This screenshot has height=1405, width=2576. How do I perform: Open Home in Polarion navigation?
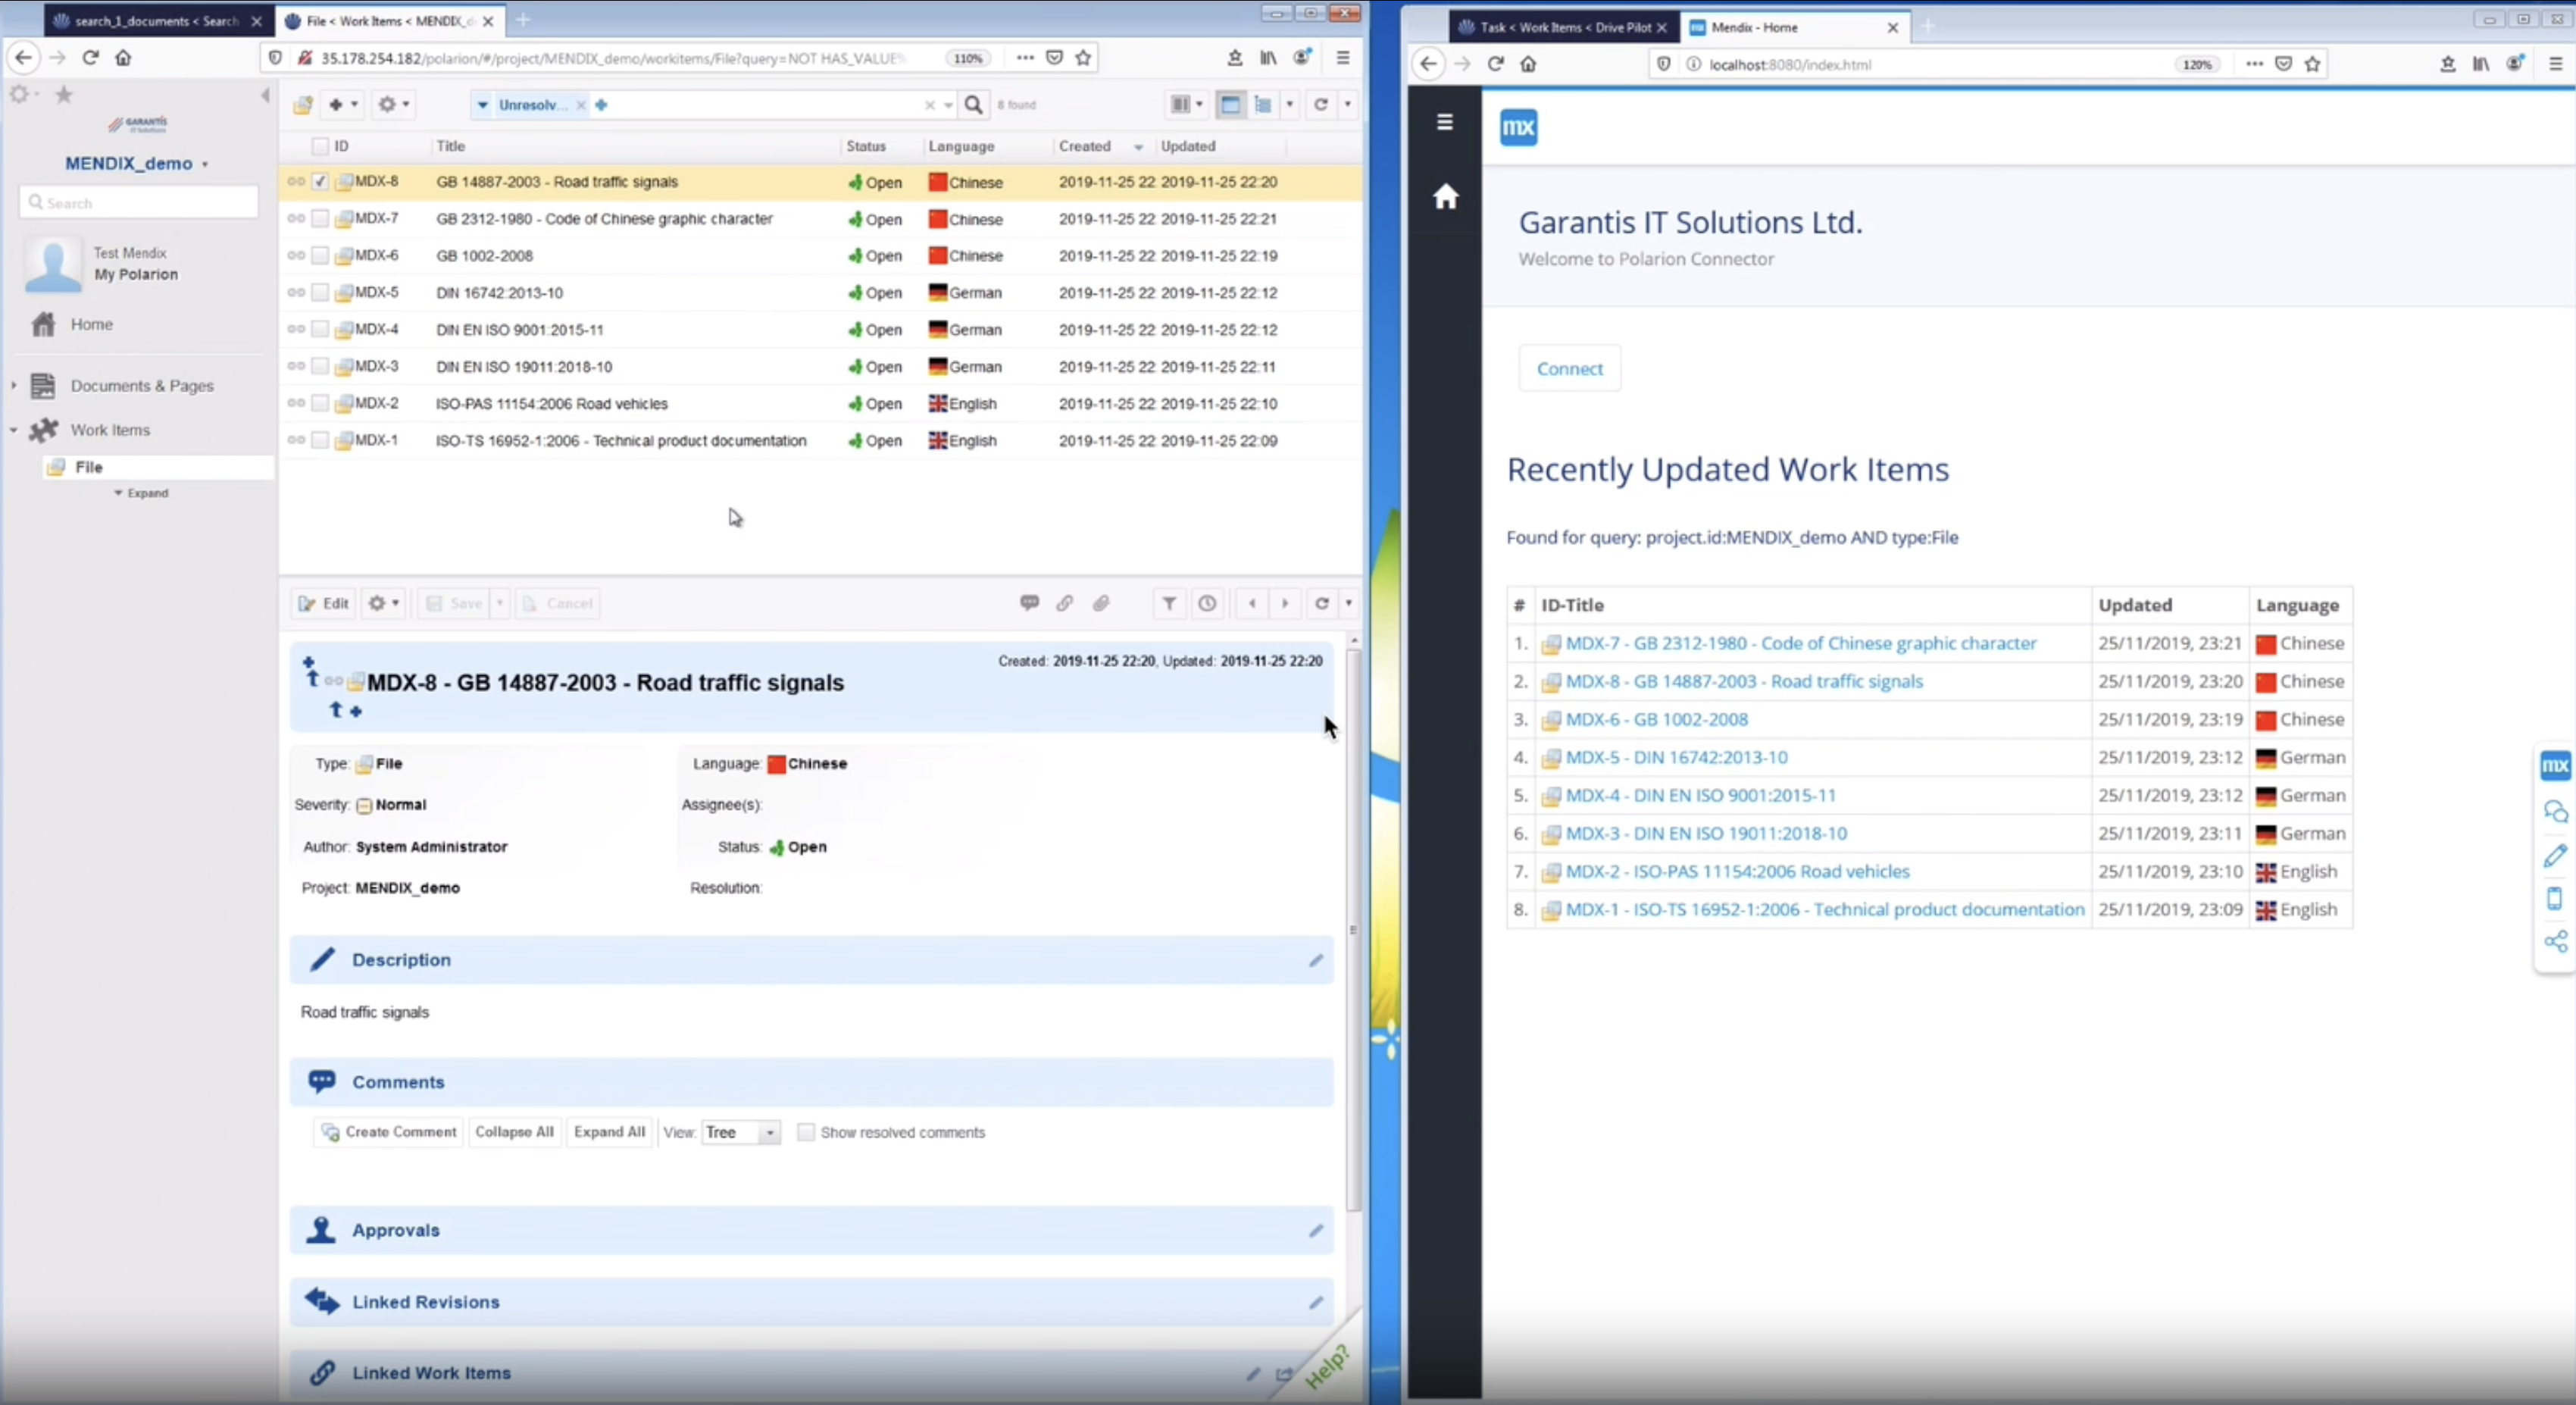click(91, 324)
